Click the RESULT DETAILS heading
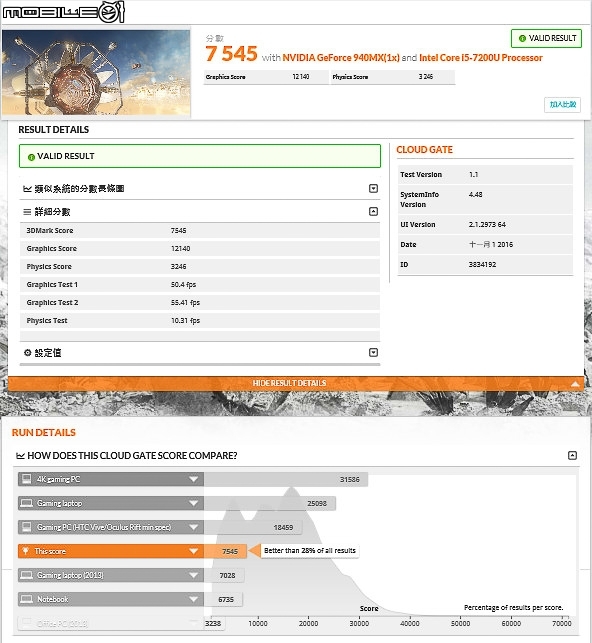592x643 pixels. tap(54, 130)
